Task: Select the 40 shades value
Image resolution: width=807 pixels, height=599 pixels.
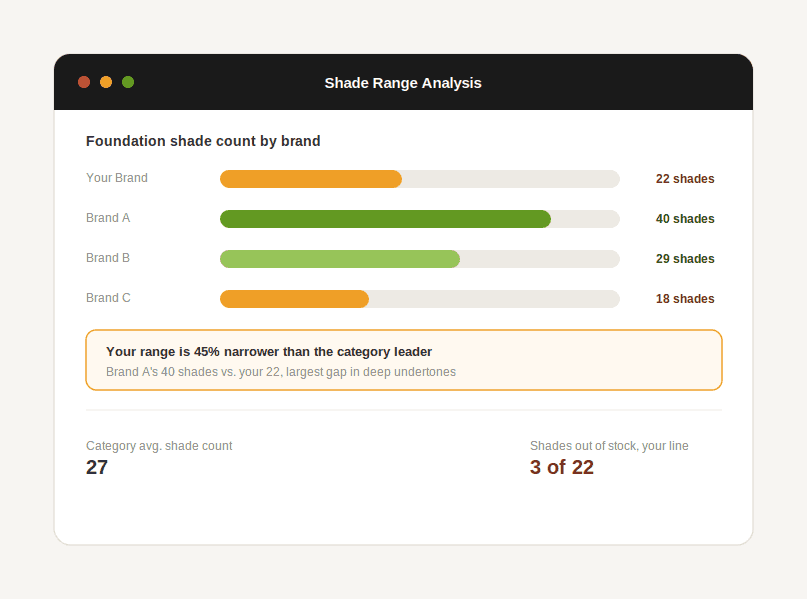Action: [685, 219]
